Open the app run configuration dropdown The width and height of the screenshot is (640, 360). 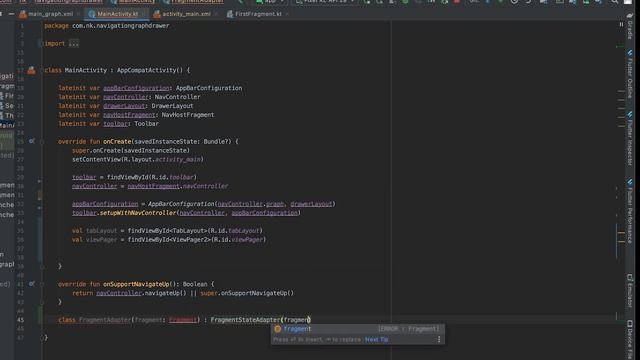(x=269, y=2)
